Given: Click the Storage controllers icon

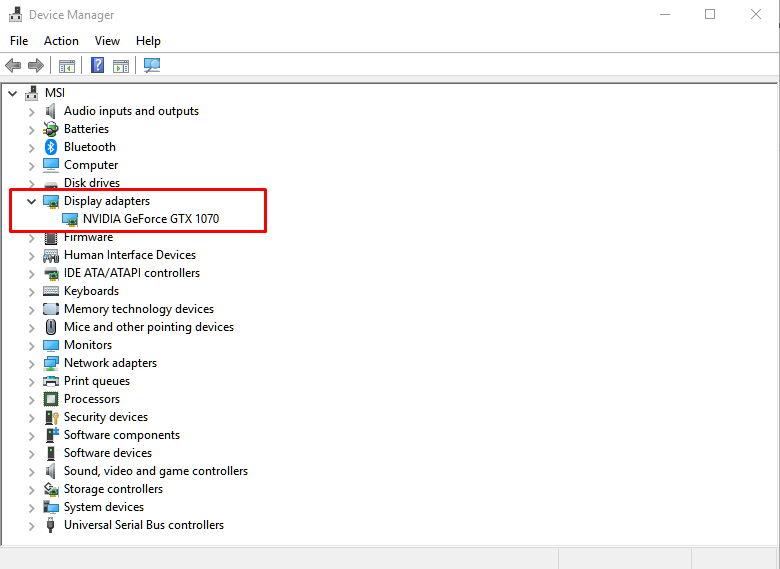Looking at the screenshot, I should [x=51, y=489].
